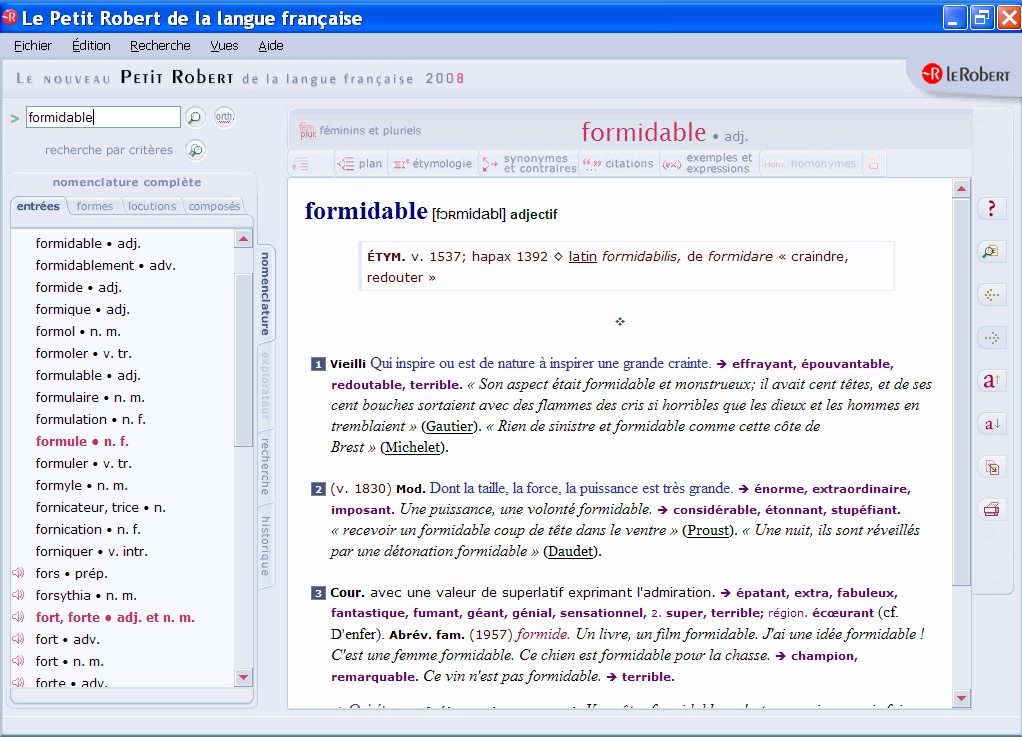The width and height of the screenshot is (1022, 737).
Task: Play pronunciation speaker icon beside fors
Action: point(18,573)
